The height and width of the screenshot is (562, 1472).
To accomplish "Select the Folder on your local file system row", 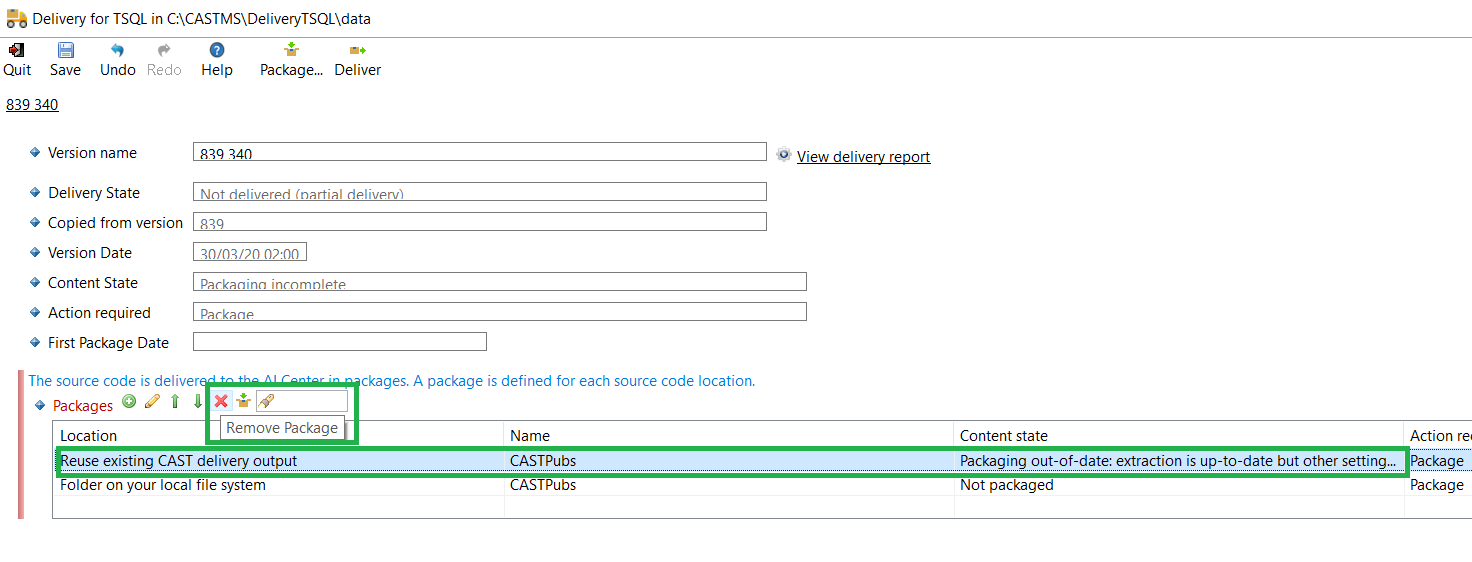I will pyautogui.click(x=163, y=485).
